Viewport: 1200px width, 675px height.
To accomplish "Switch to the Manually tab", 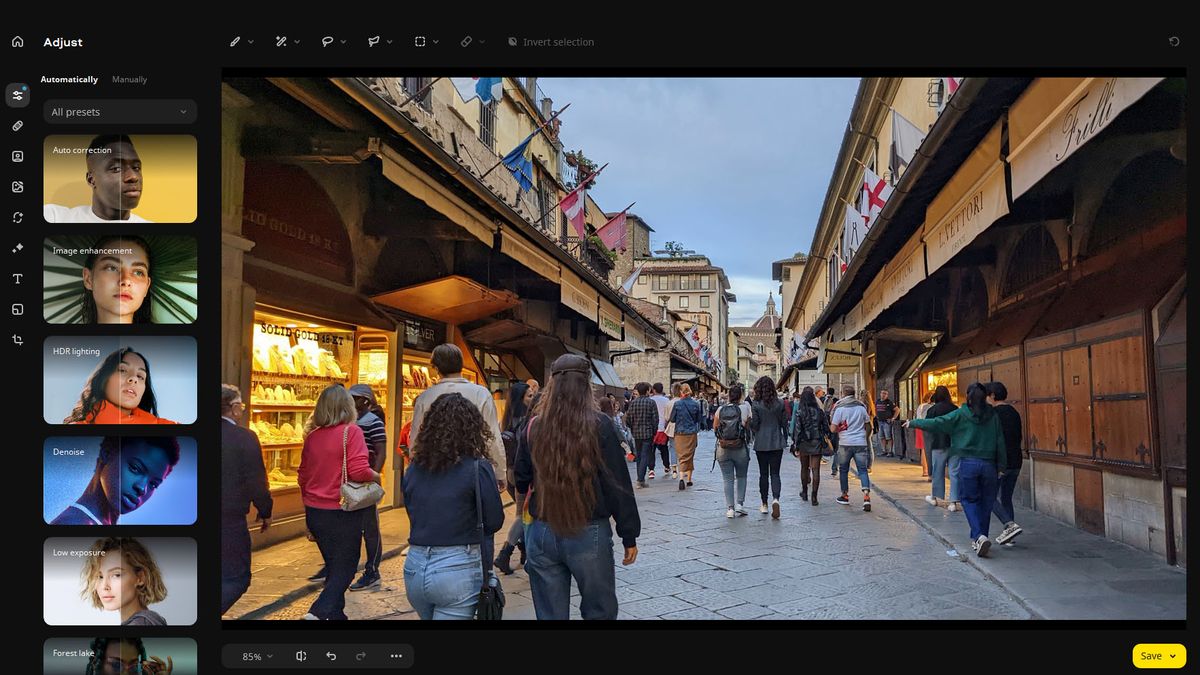I will (x=129, y=79).
